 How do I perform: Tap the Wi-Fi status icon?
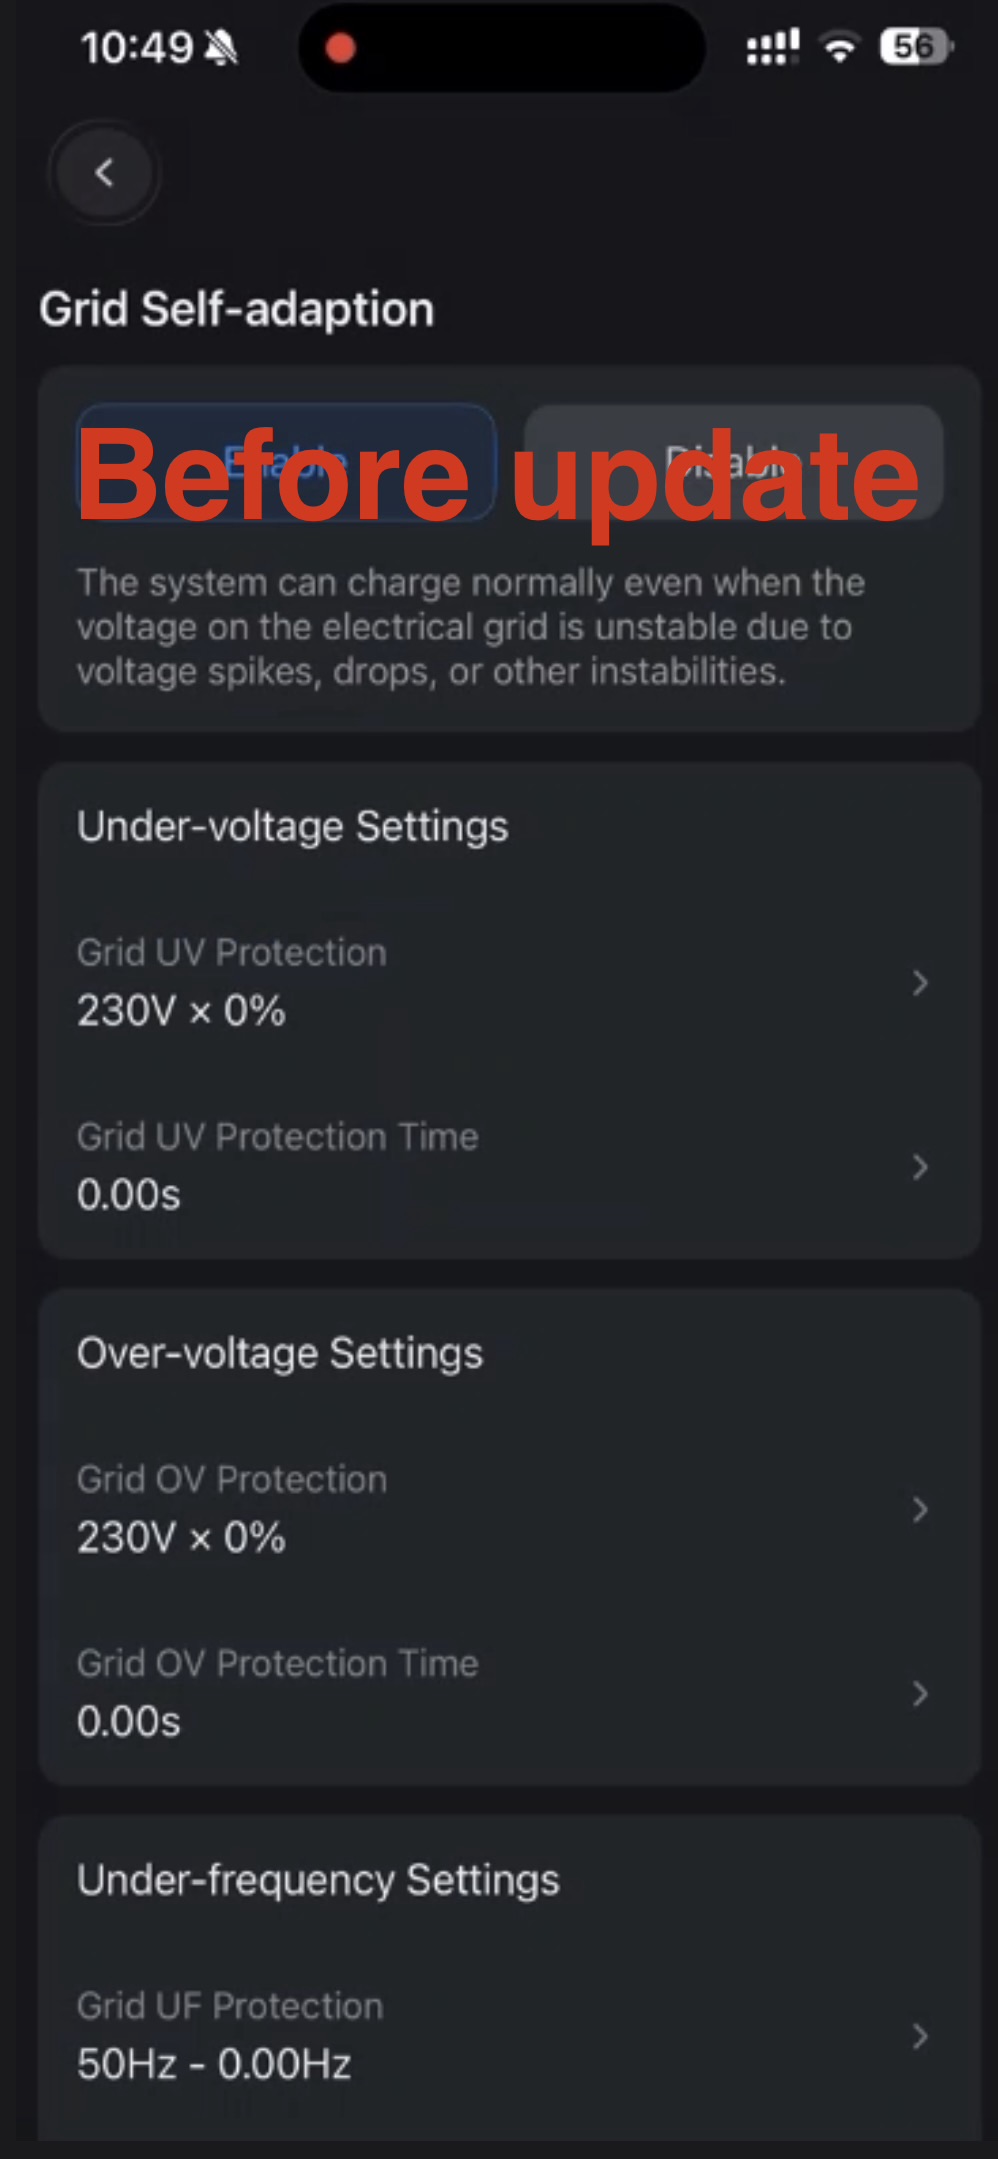pyautogui.click(x=839, y=47)
